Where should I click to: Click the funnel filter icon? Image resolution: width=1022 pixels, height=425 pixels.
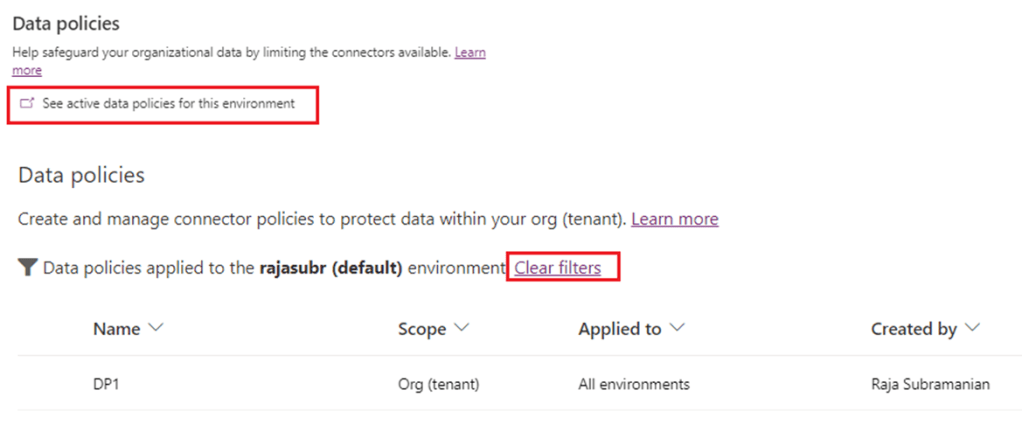pos(27,269)
